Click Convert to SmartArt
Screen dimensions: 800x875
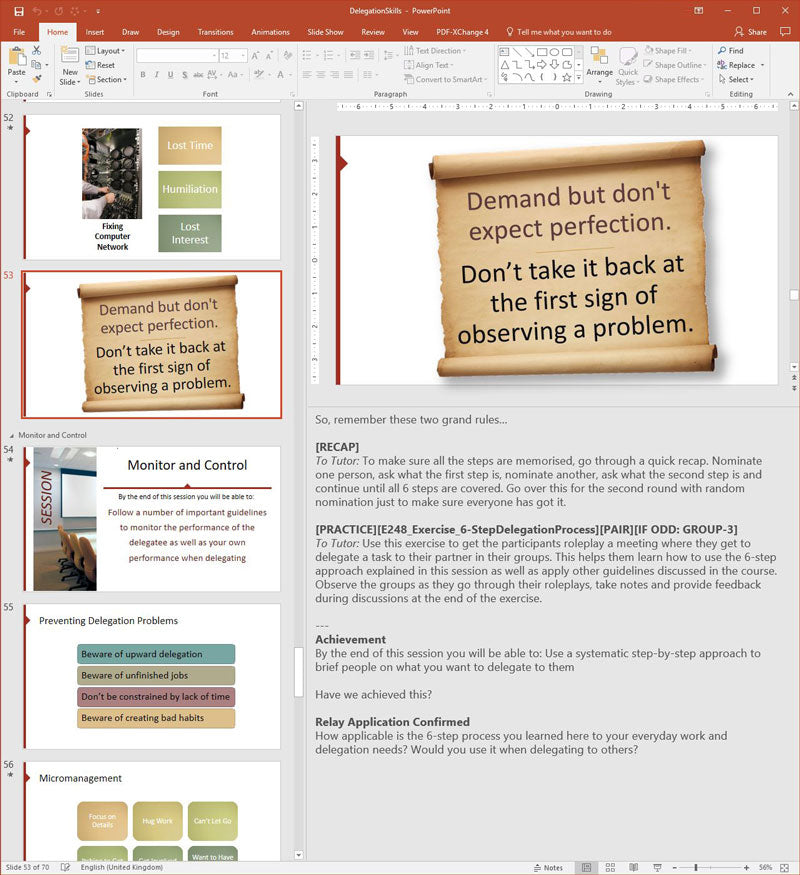(444, 80)
